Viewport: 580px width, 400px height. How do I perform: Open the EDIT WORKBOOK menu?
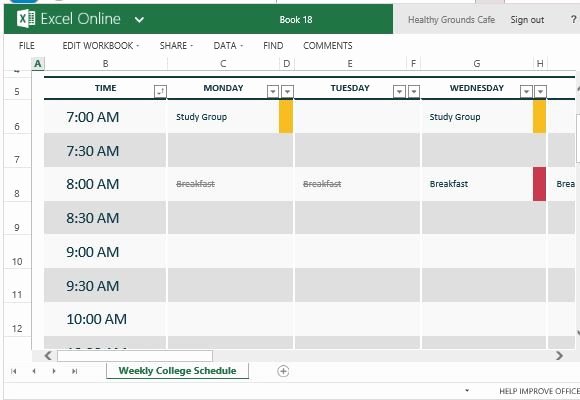click(101, 46)
